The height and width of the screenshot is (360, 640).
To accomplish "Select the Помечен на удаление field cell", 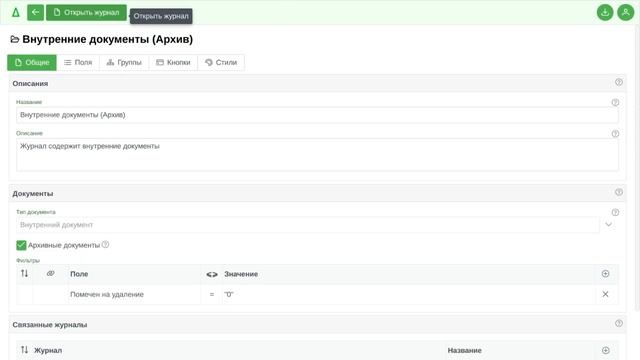I will click(134, 294).
